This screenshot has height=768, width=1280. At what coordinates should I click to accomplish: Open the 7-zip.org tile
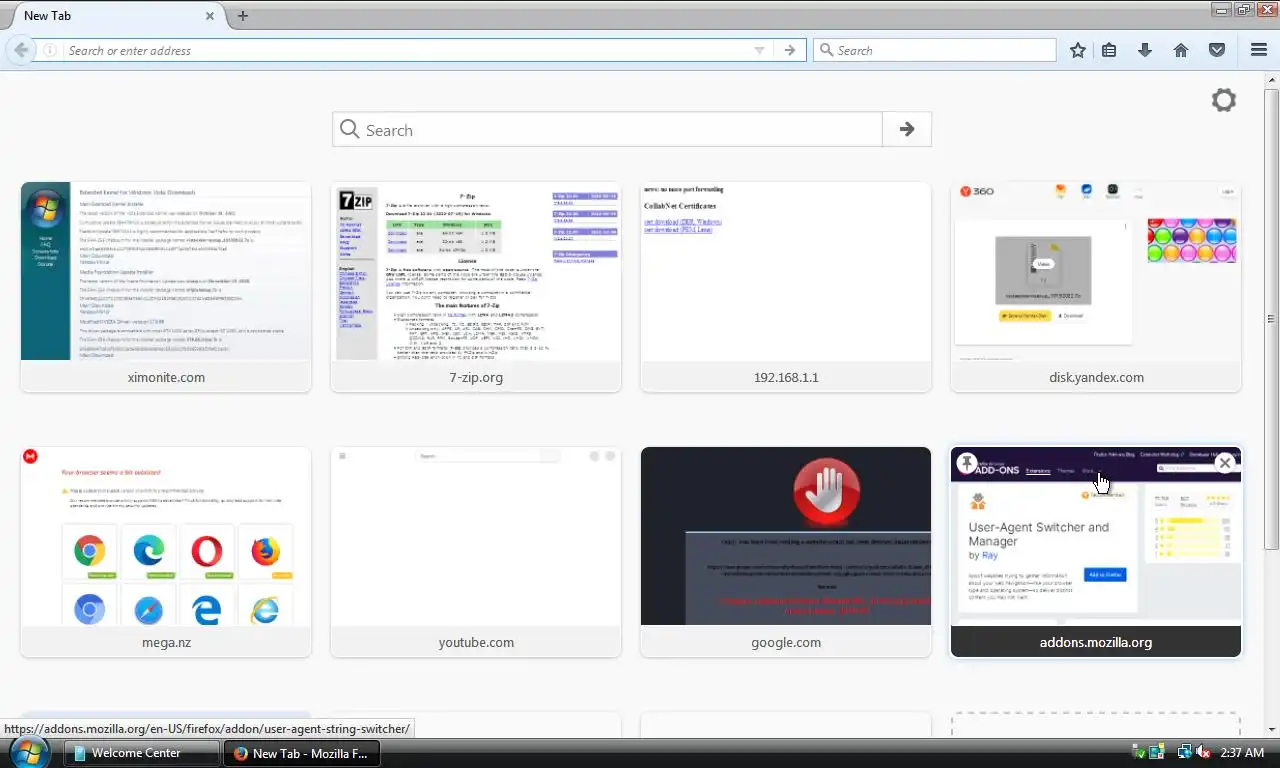(x=476, y=286)
